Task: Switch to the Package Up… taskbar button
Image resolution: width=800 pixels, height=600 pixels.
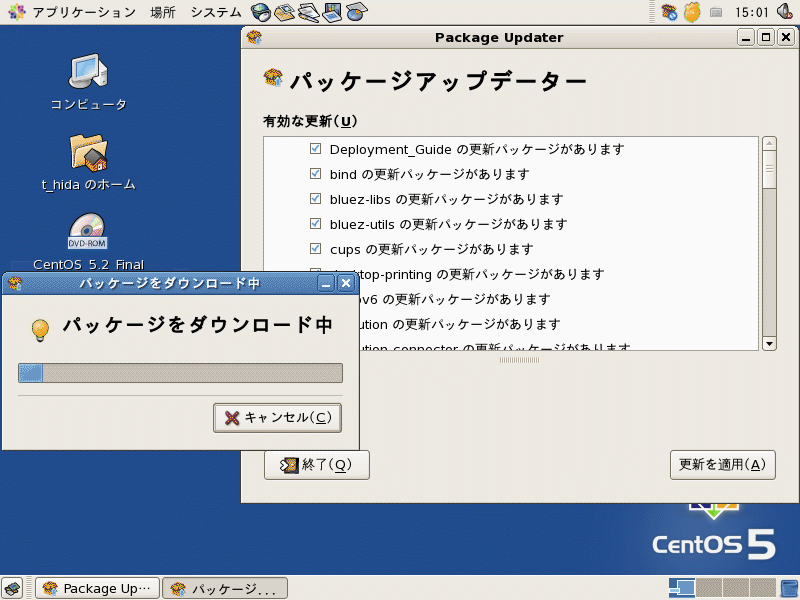Action: 97,588
